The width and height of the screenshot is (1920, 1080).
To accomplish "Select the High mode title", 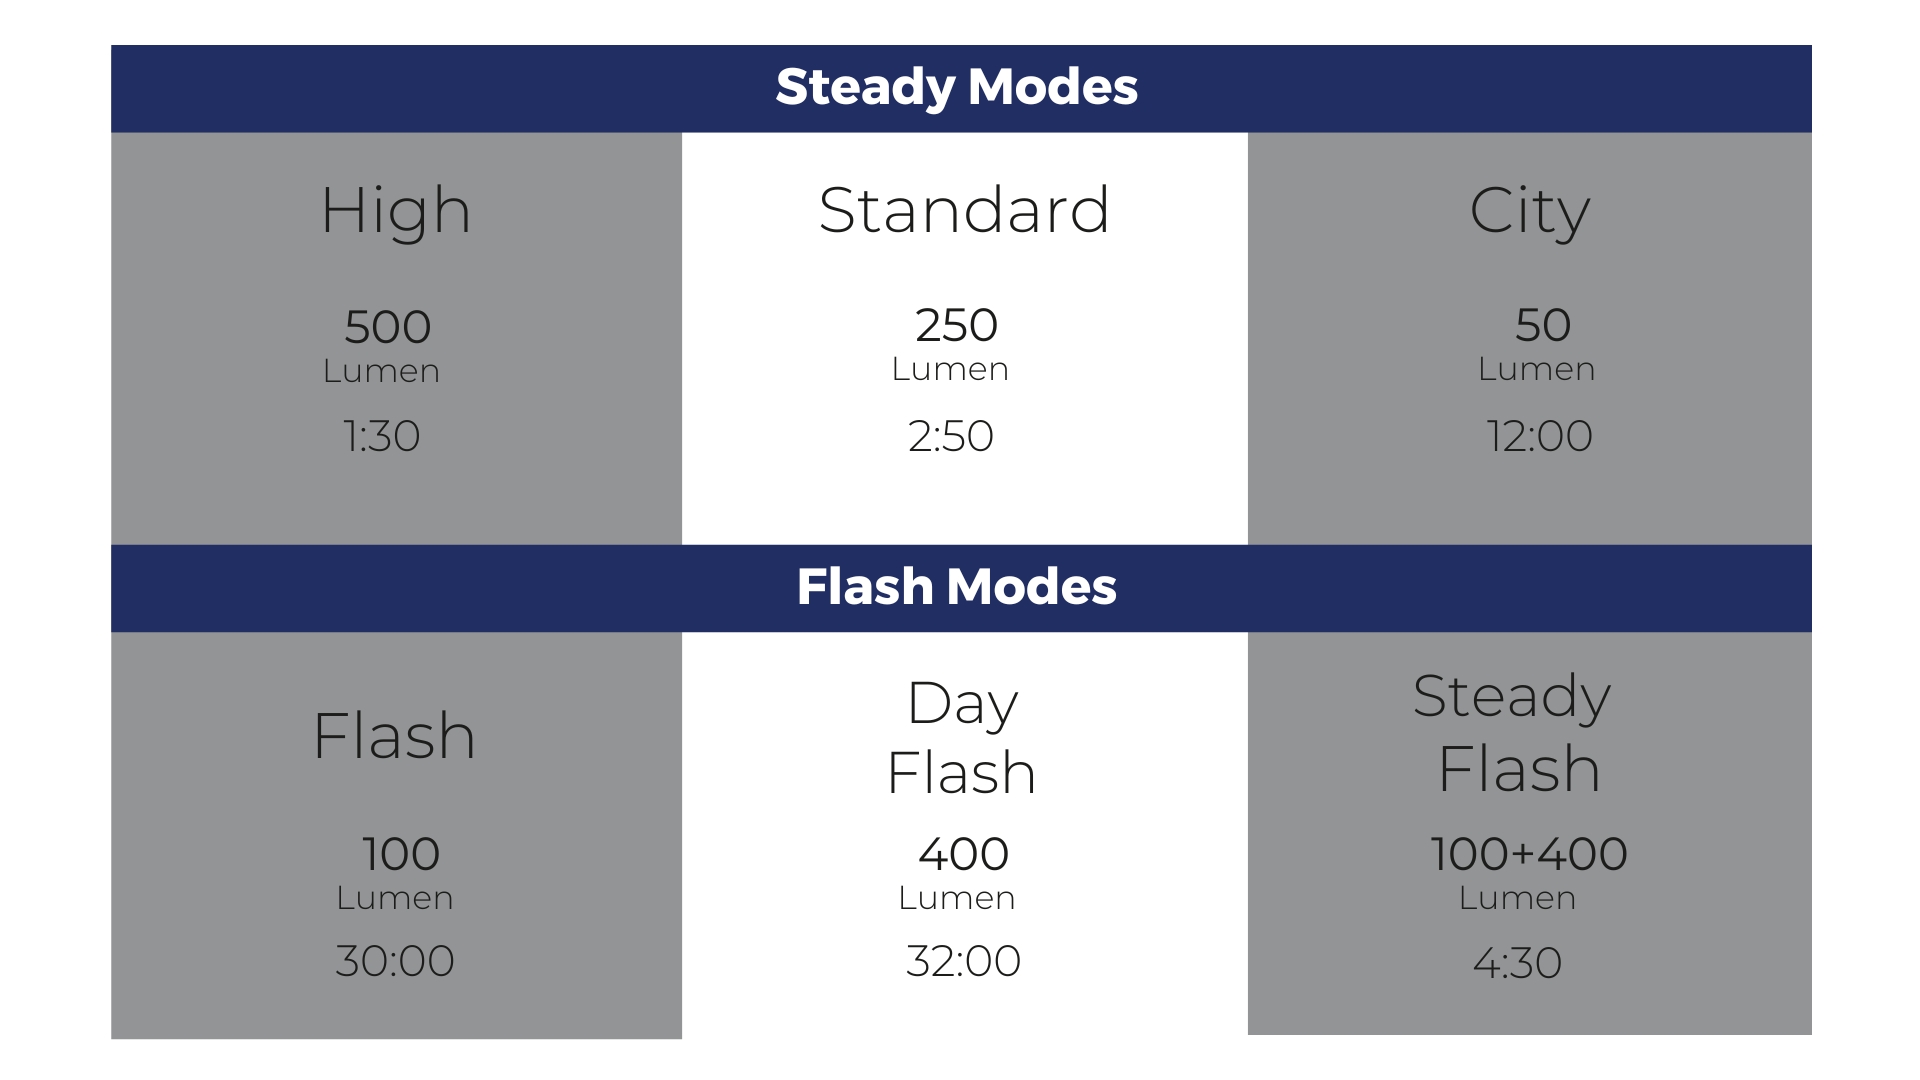I will click(x=396, y=212).
